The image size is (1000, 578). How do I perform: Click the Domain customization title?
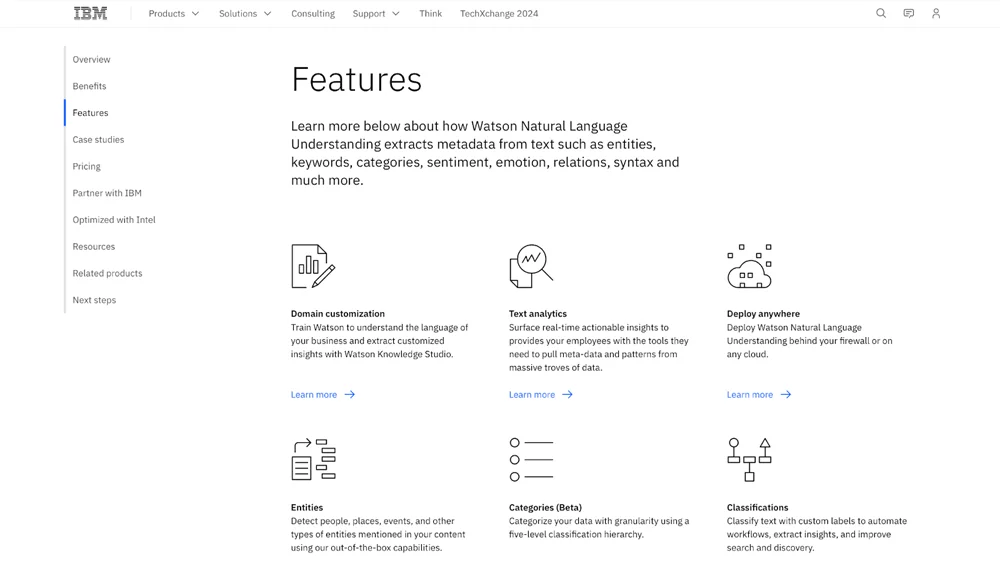pyautogui.click(x=338, y=314)
